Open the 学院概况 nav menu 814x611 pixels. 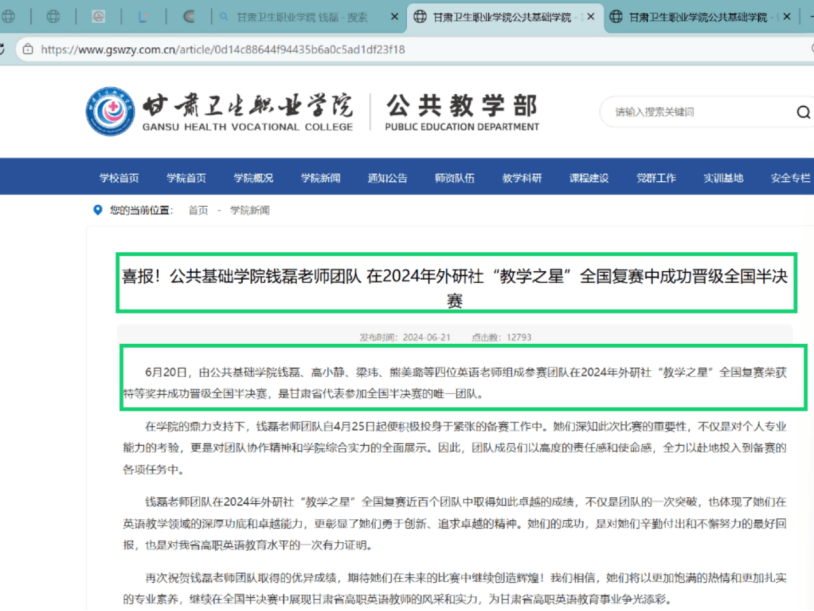click(253, 178)
